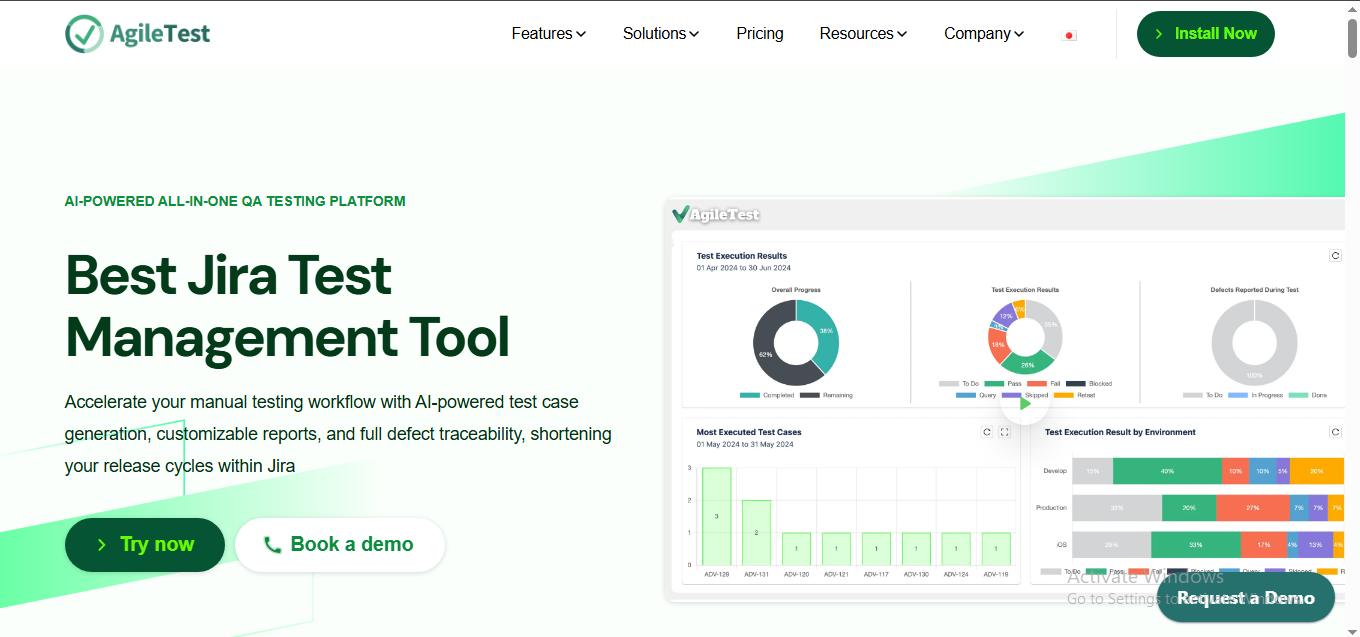Open the Features dropdown menu

pos(548,33)
